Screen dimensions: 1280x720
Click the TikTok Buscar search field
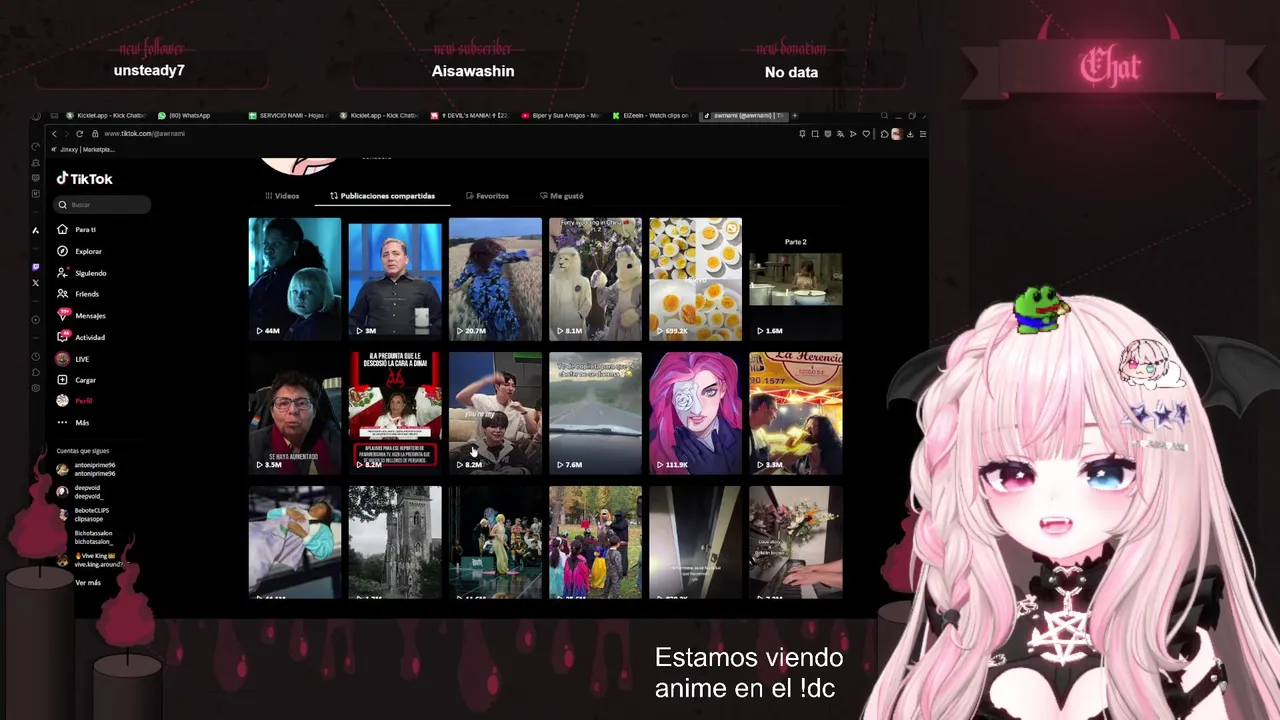[102, 204]
